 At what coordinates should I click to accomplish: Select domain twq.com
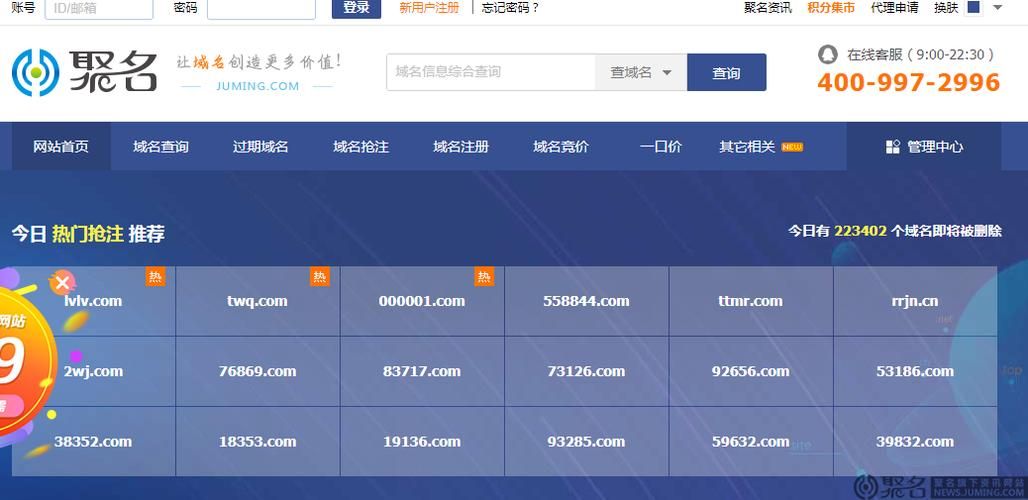258,301
